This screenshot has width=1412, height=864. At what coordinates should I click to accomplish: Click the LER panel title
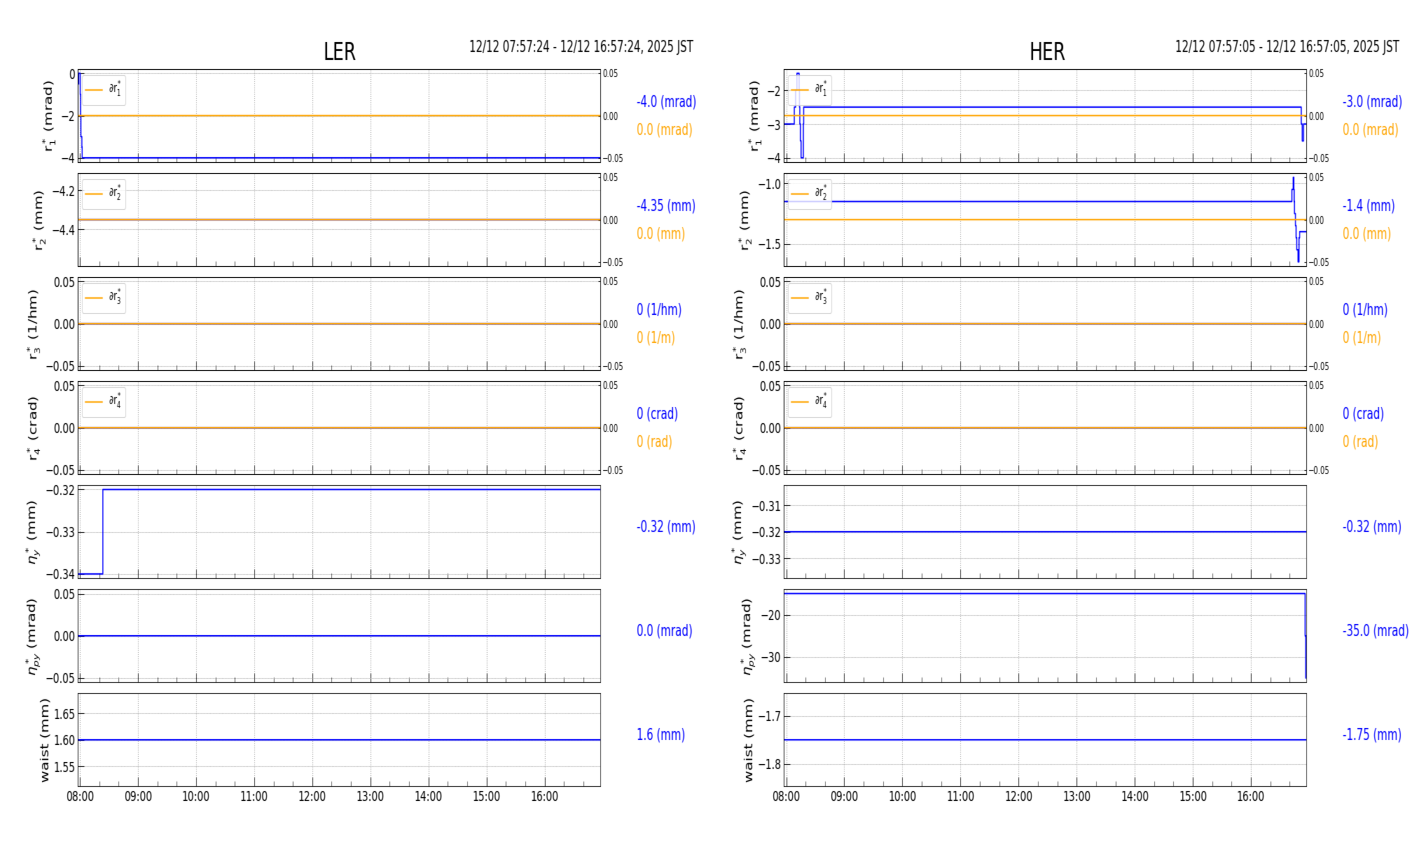339,52
